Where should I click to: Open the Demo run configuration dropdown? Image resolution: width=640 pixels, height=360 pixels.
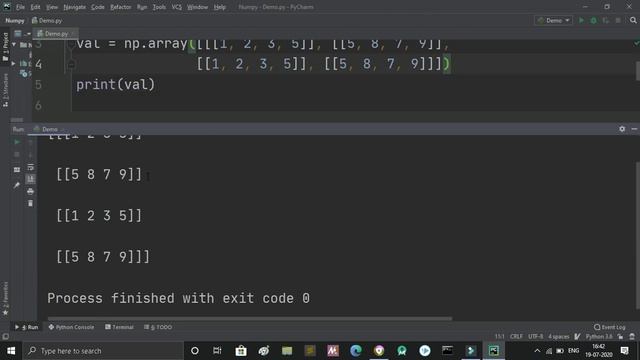[x=553, y=20]
